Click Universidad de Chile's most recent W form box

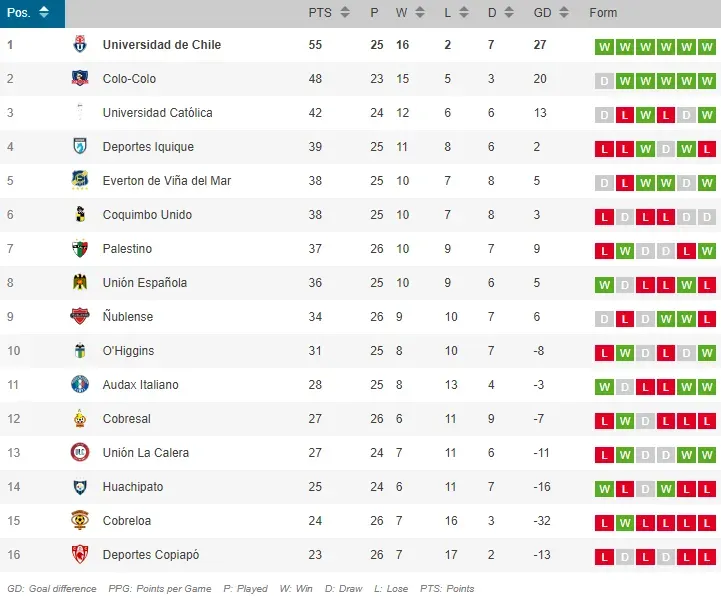(707, 47)
